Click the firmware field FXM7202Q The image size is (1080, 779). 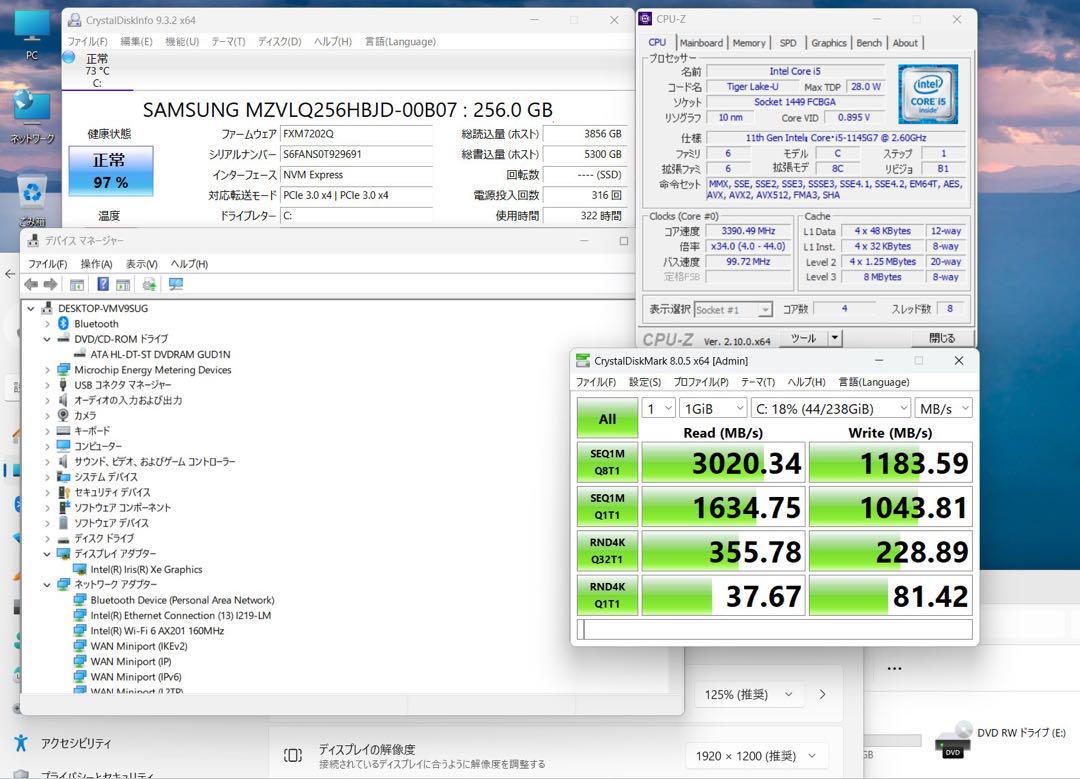(x=356, y=134)
